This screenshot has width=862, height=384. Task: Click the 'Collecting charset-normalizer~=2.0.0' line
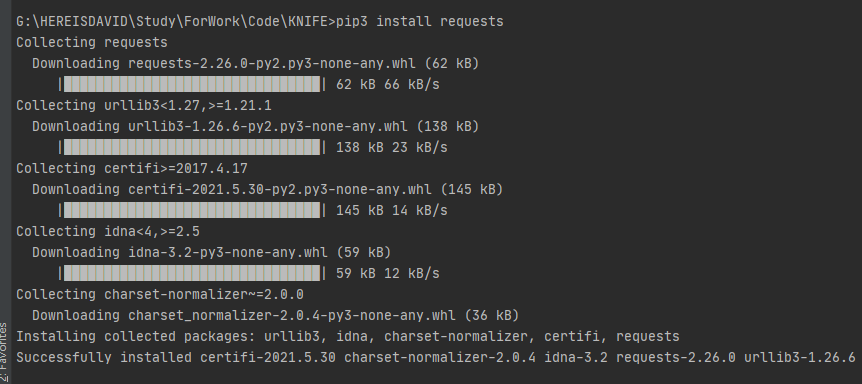160,294
